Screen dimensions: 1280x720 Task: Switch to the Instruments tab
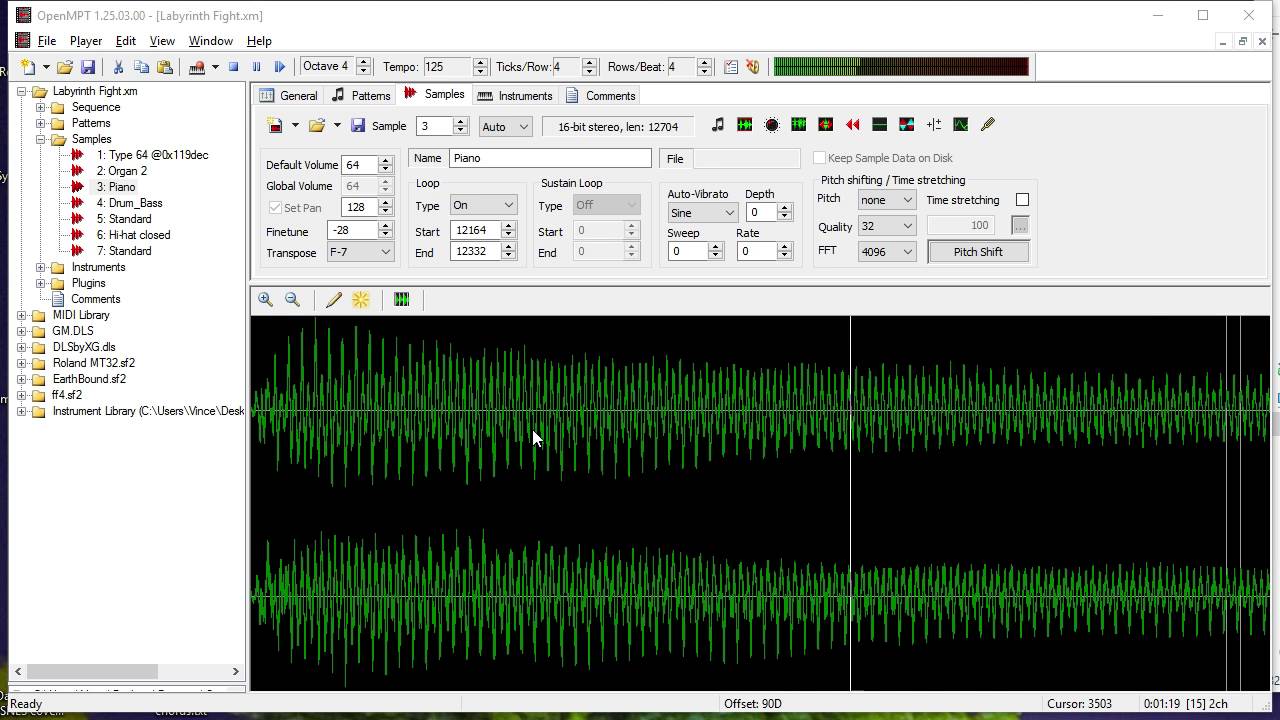(515, 96)
